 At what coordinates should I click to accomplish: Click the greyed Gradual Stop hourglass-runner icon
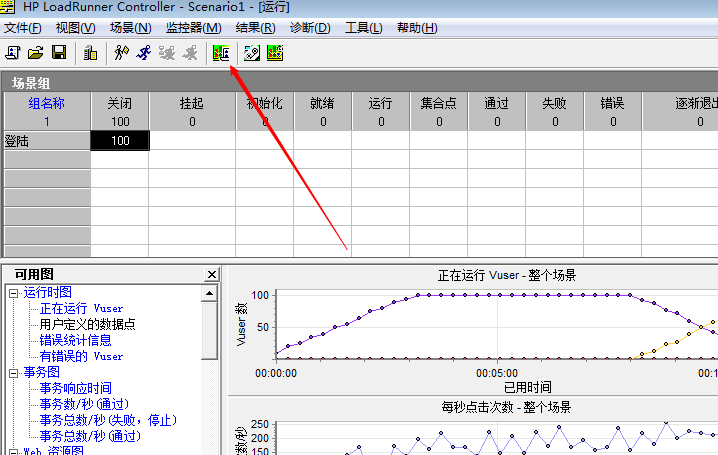point(167,53)
